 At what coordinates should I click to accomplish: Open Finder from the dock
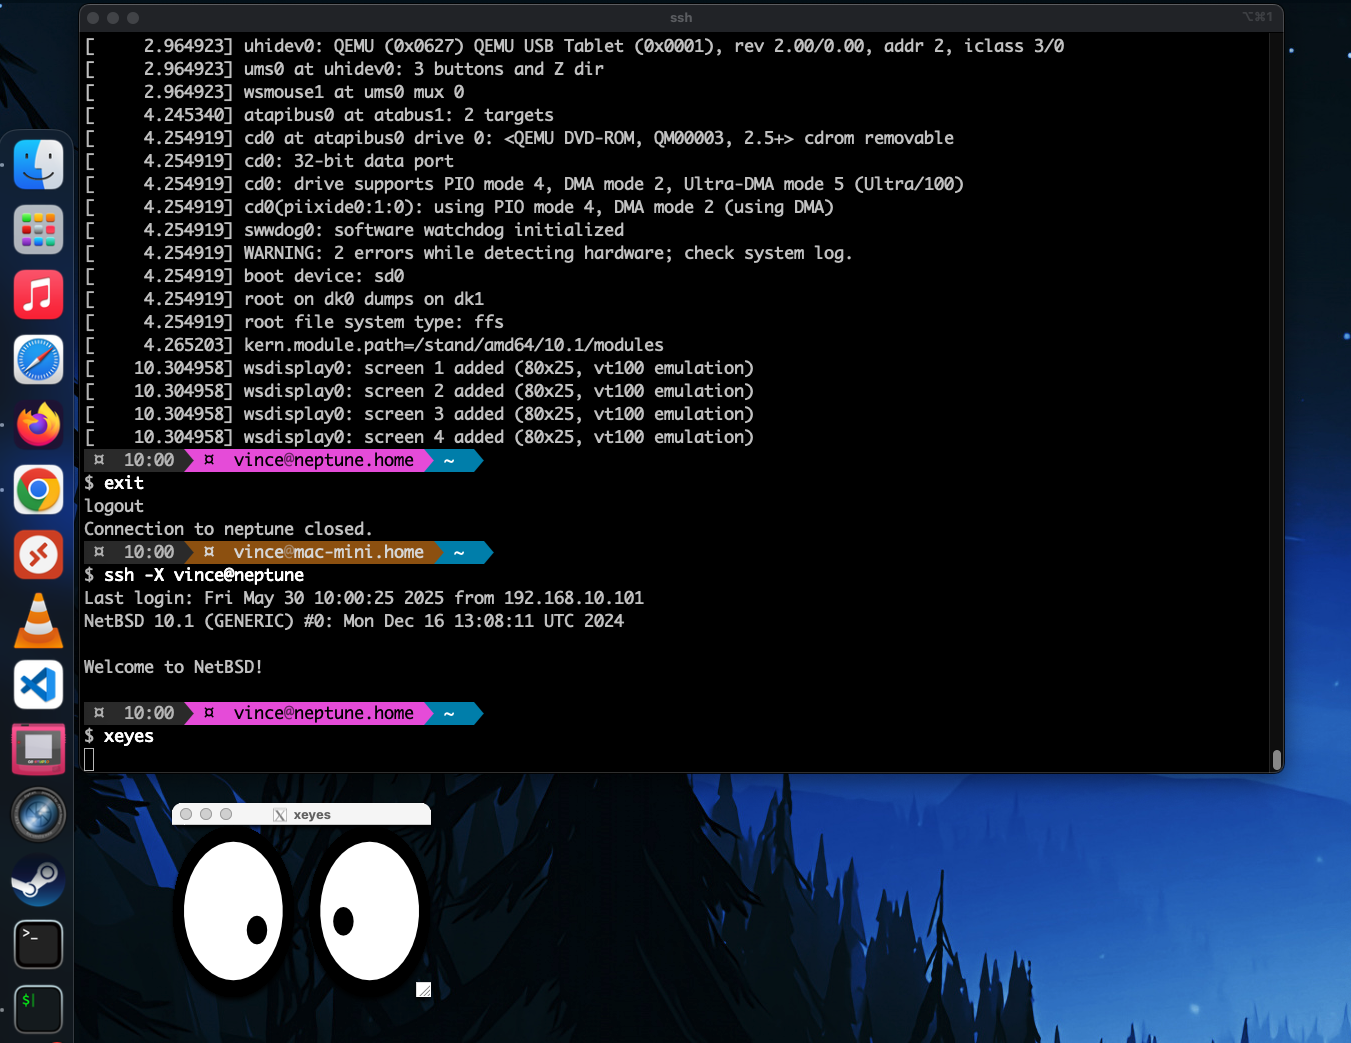pos(38,165)
